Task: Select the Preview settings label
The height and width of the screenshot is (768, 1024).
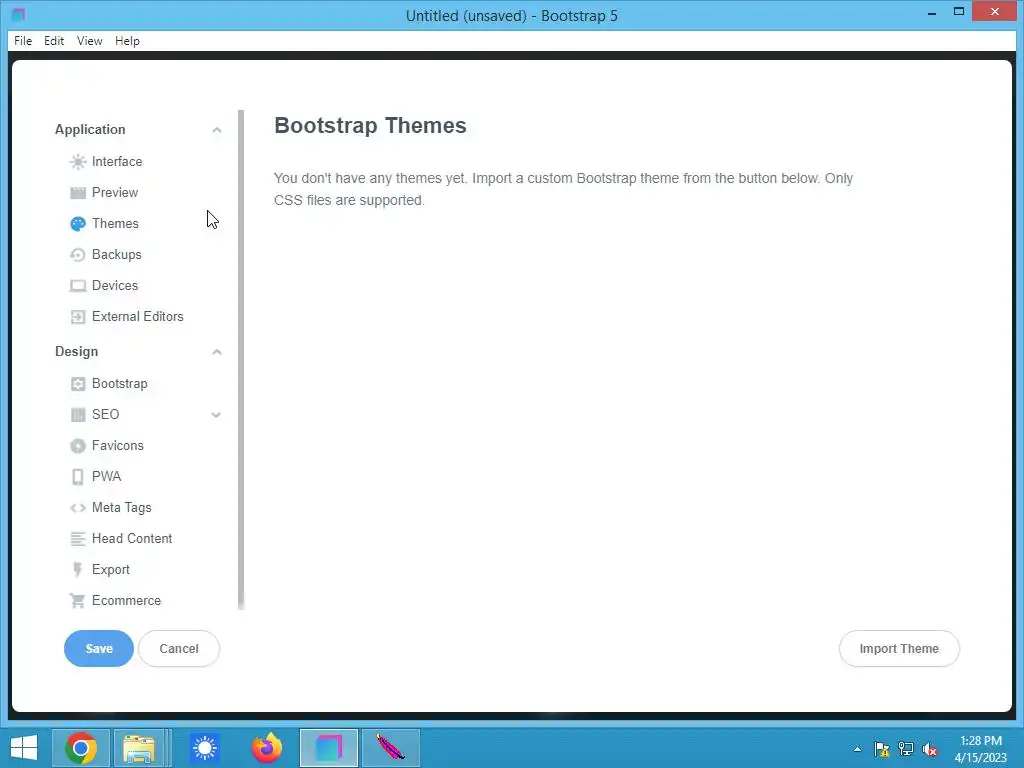Action: coord(115,193)
